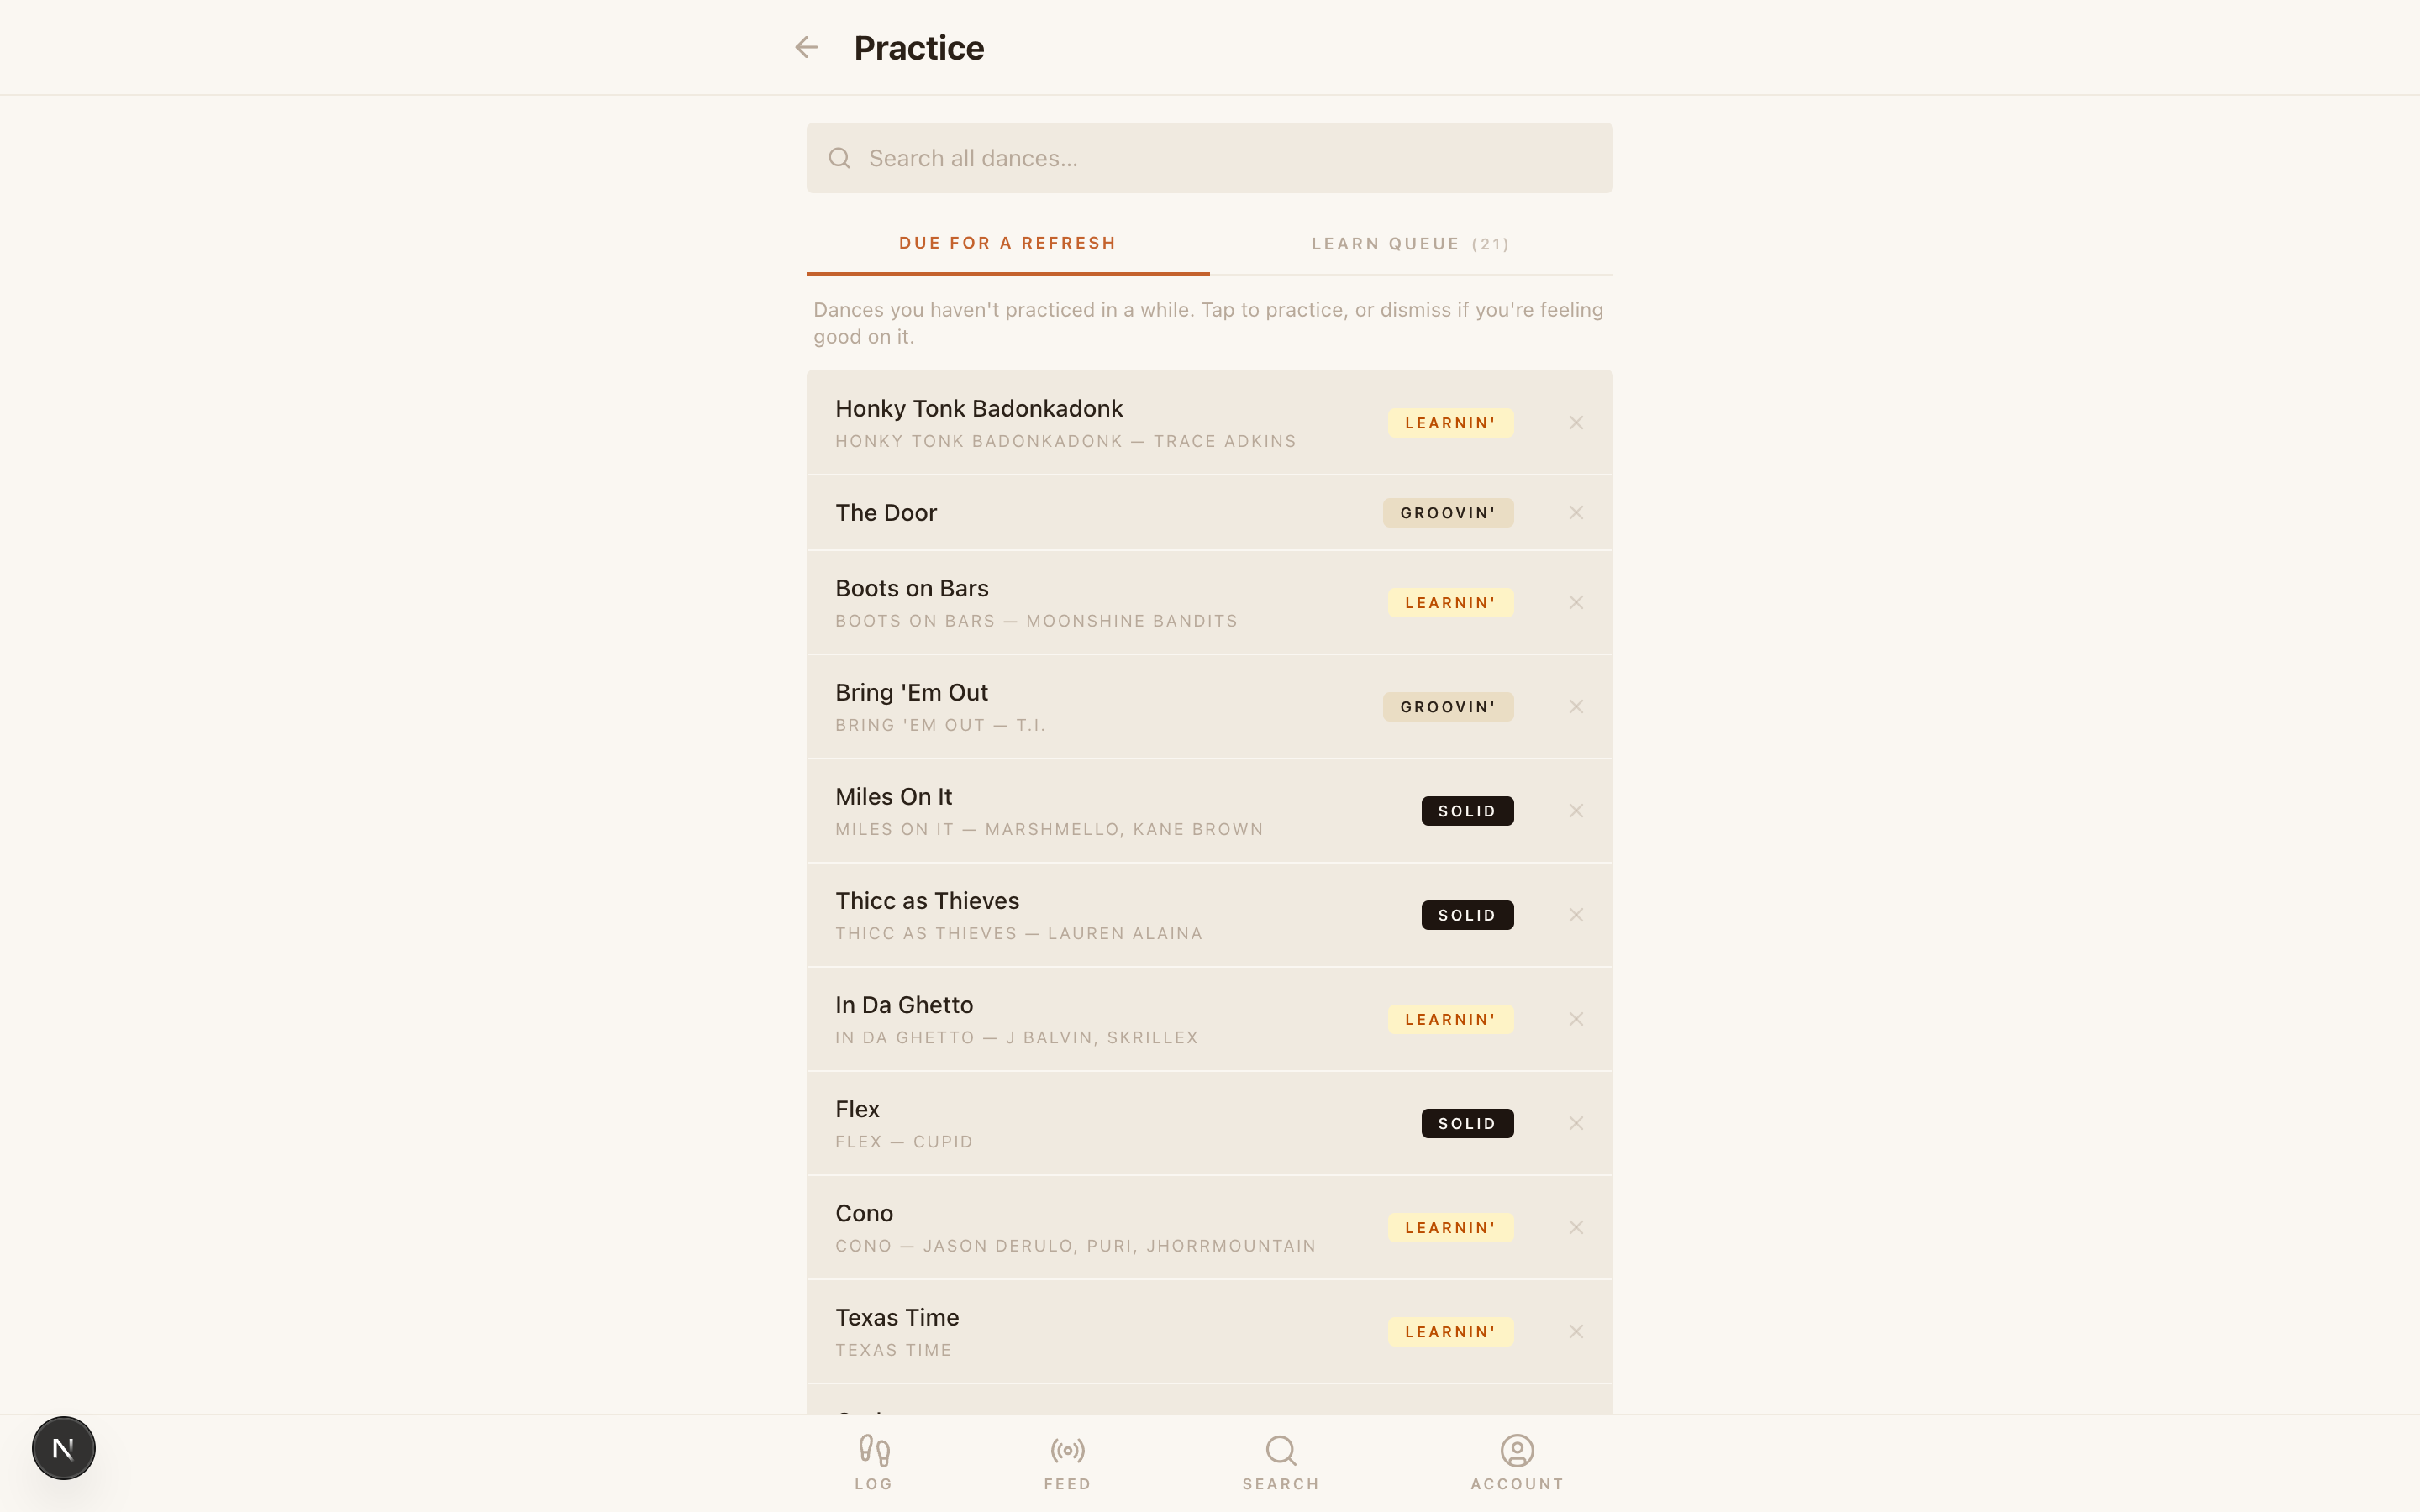Click the Solid badge on Thicc as Thieves
This screenshot has width=2420, height=1512.
pos(1466,915)
